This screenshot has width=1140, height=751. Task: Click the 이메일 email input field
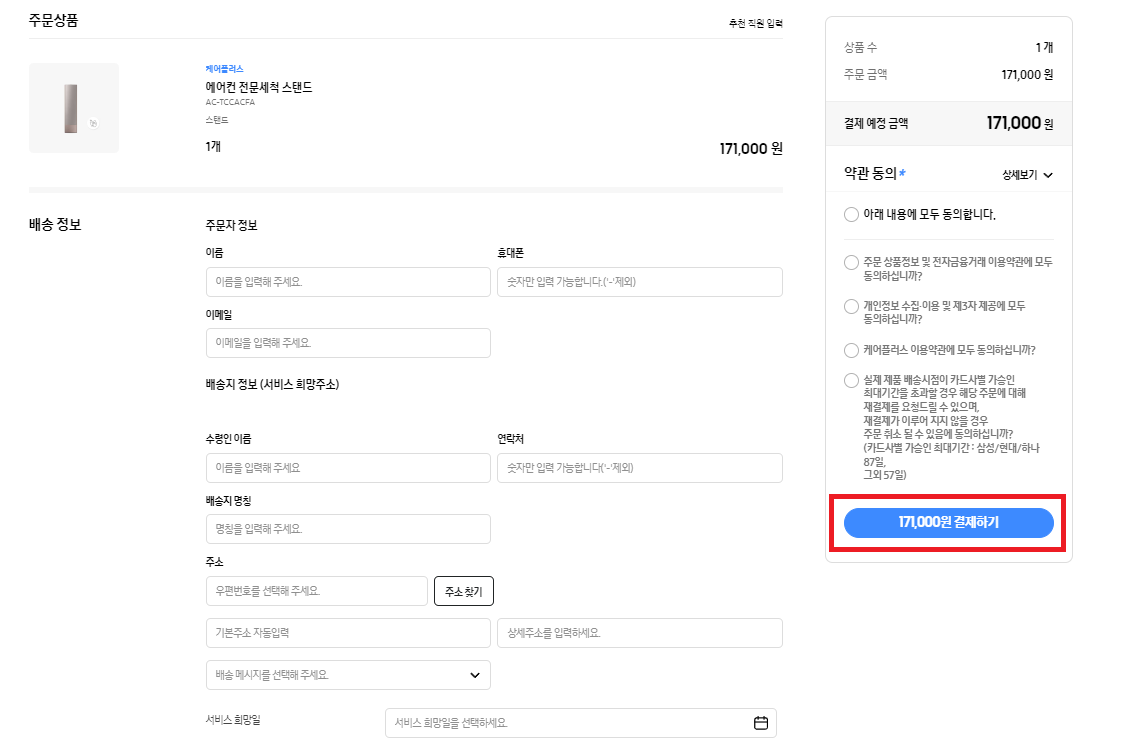(347, 343)
